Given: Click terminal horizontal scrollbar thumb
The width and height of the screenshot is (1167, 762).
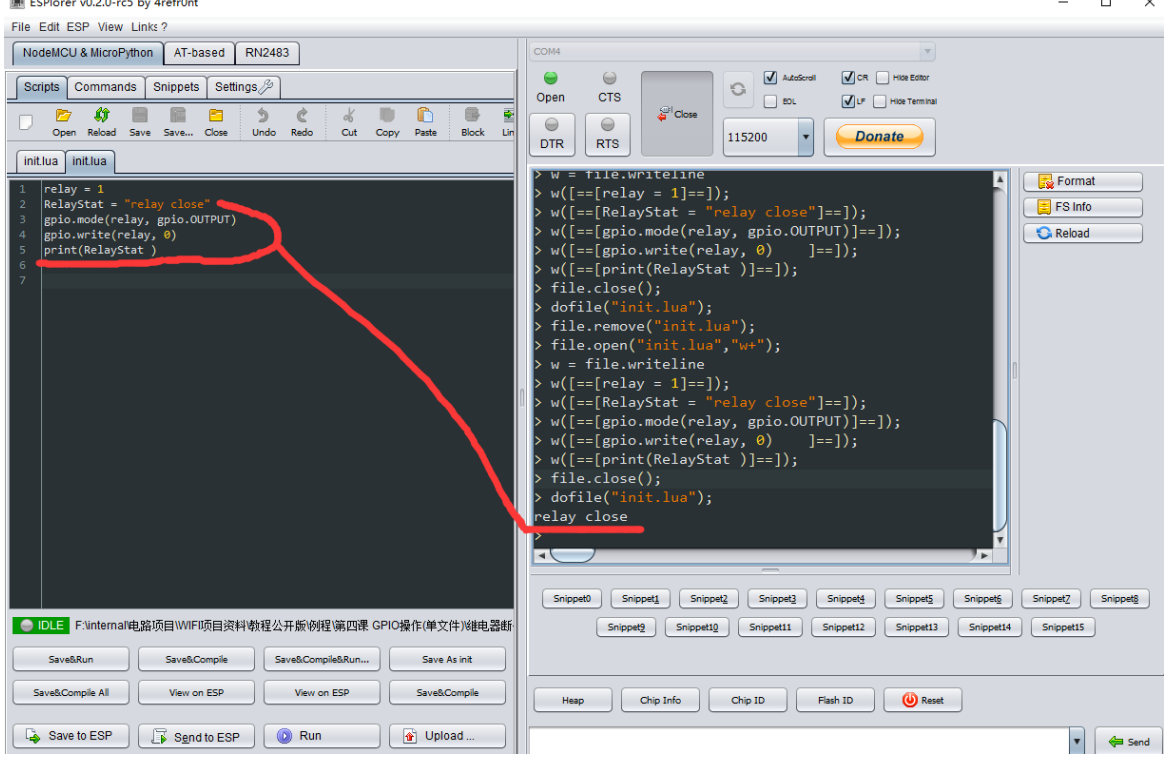Looking at the screenshot, I should [572, 555].
